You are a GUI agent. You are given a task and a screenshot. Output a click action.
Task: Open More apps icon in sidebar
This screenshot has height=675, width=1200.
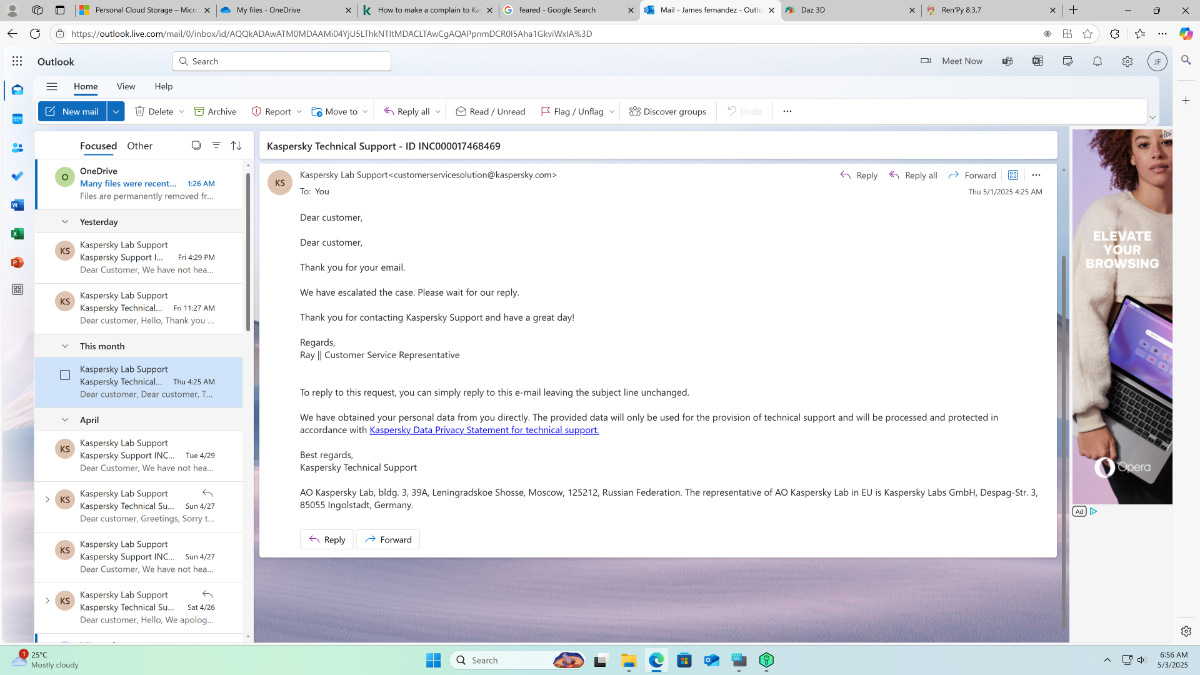pyautogui.click(x=17, y=290)
